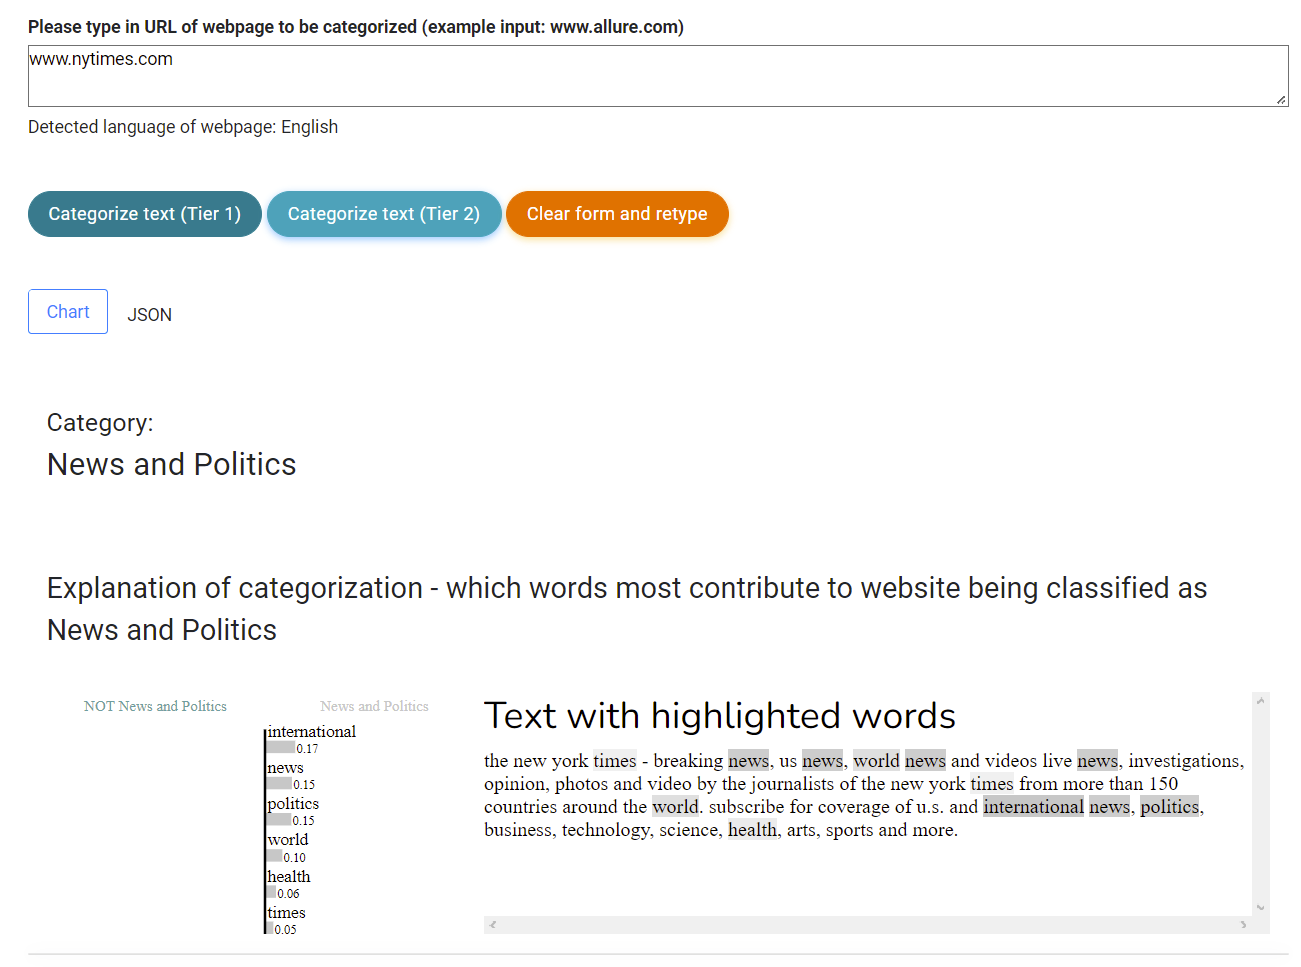Click Categorize text (Tier 2) button
Image resolution: width=1301 pixels, height=967 pixels.
(384, 214)
